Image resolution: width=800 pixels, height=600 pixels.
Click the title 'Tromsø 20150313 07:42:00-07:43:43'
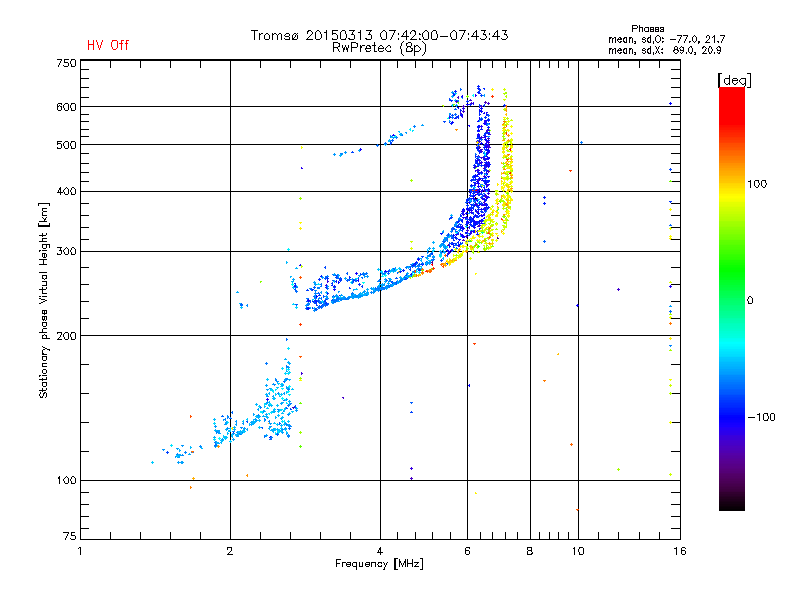(379, 35)
